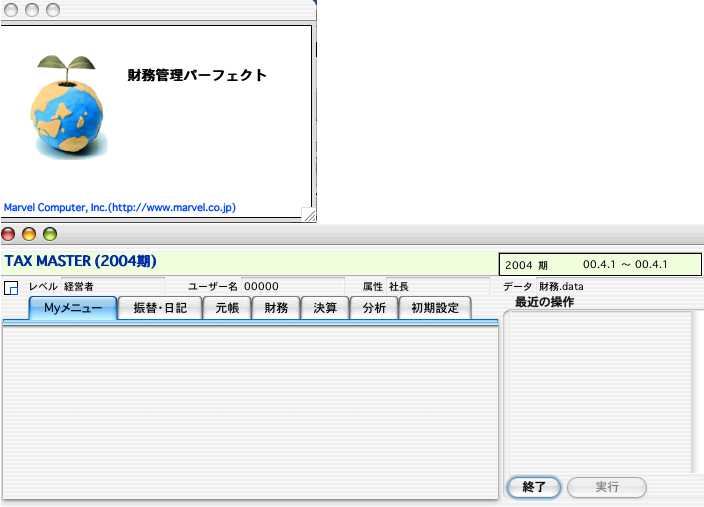Viewport: 704px width, 507px height.
Task: Click the ユーザー名 field showing 00000
Action: click(x=292, y=286)
